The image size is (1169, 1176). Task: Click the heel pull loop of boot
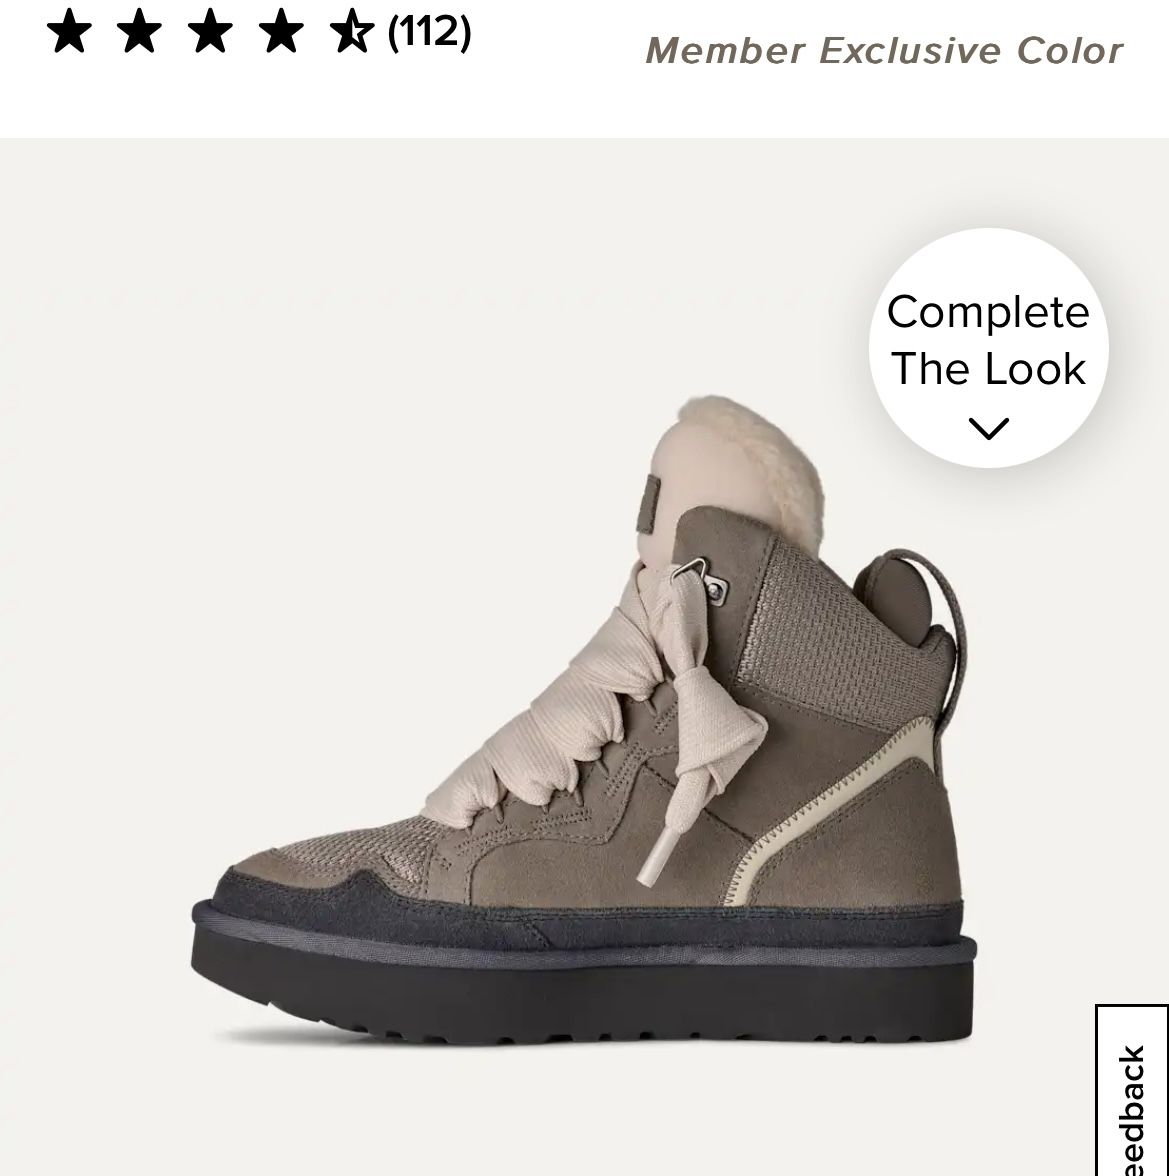pos(941,622)
